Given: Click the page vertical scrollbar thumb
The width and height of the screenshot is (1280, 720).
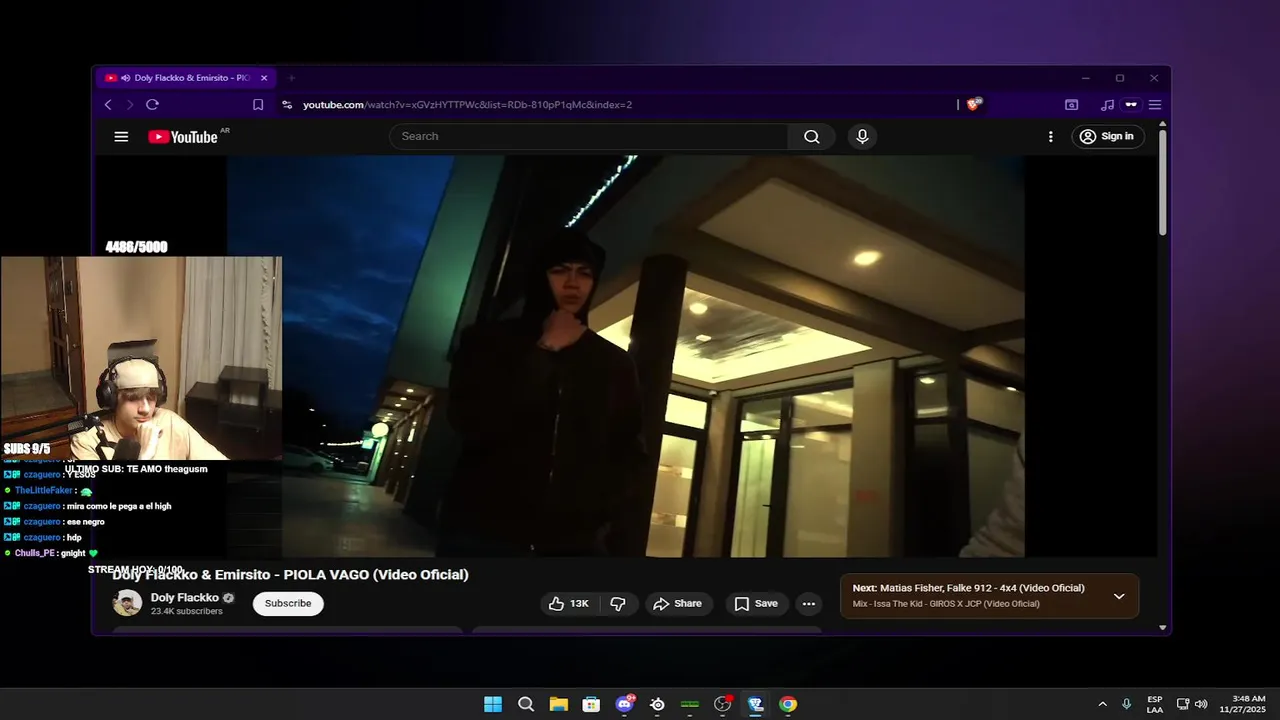Looking at the screenshot, I should 1163,182.
